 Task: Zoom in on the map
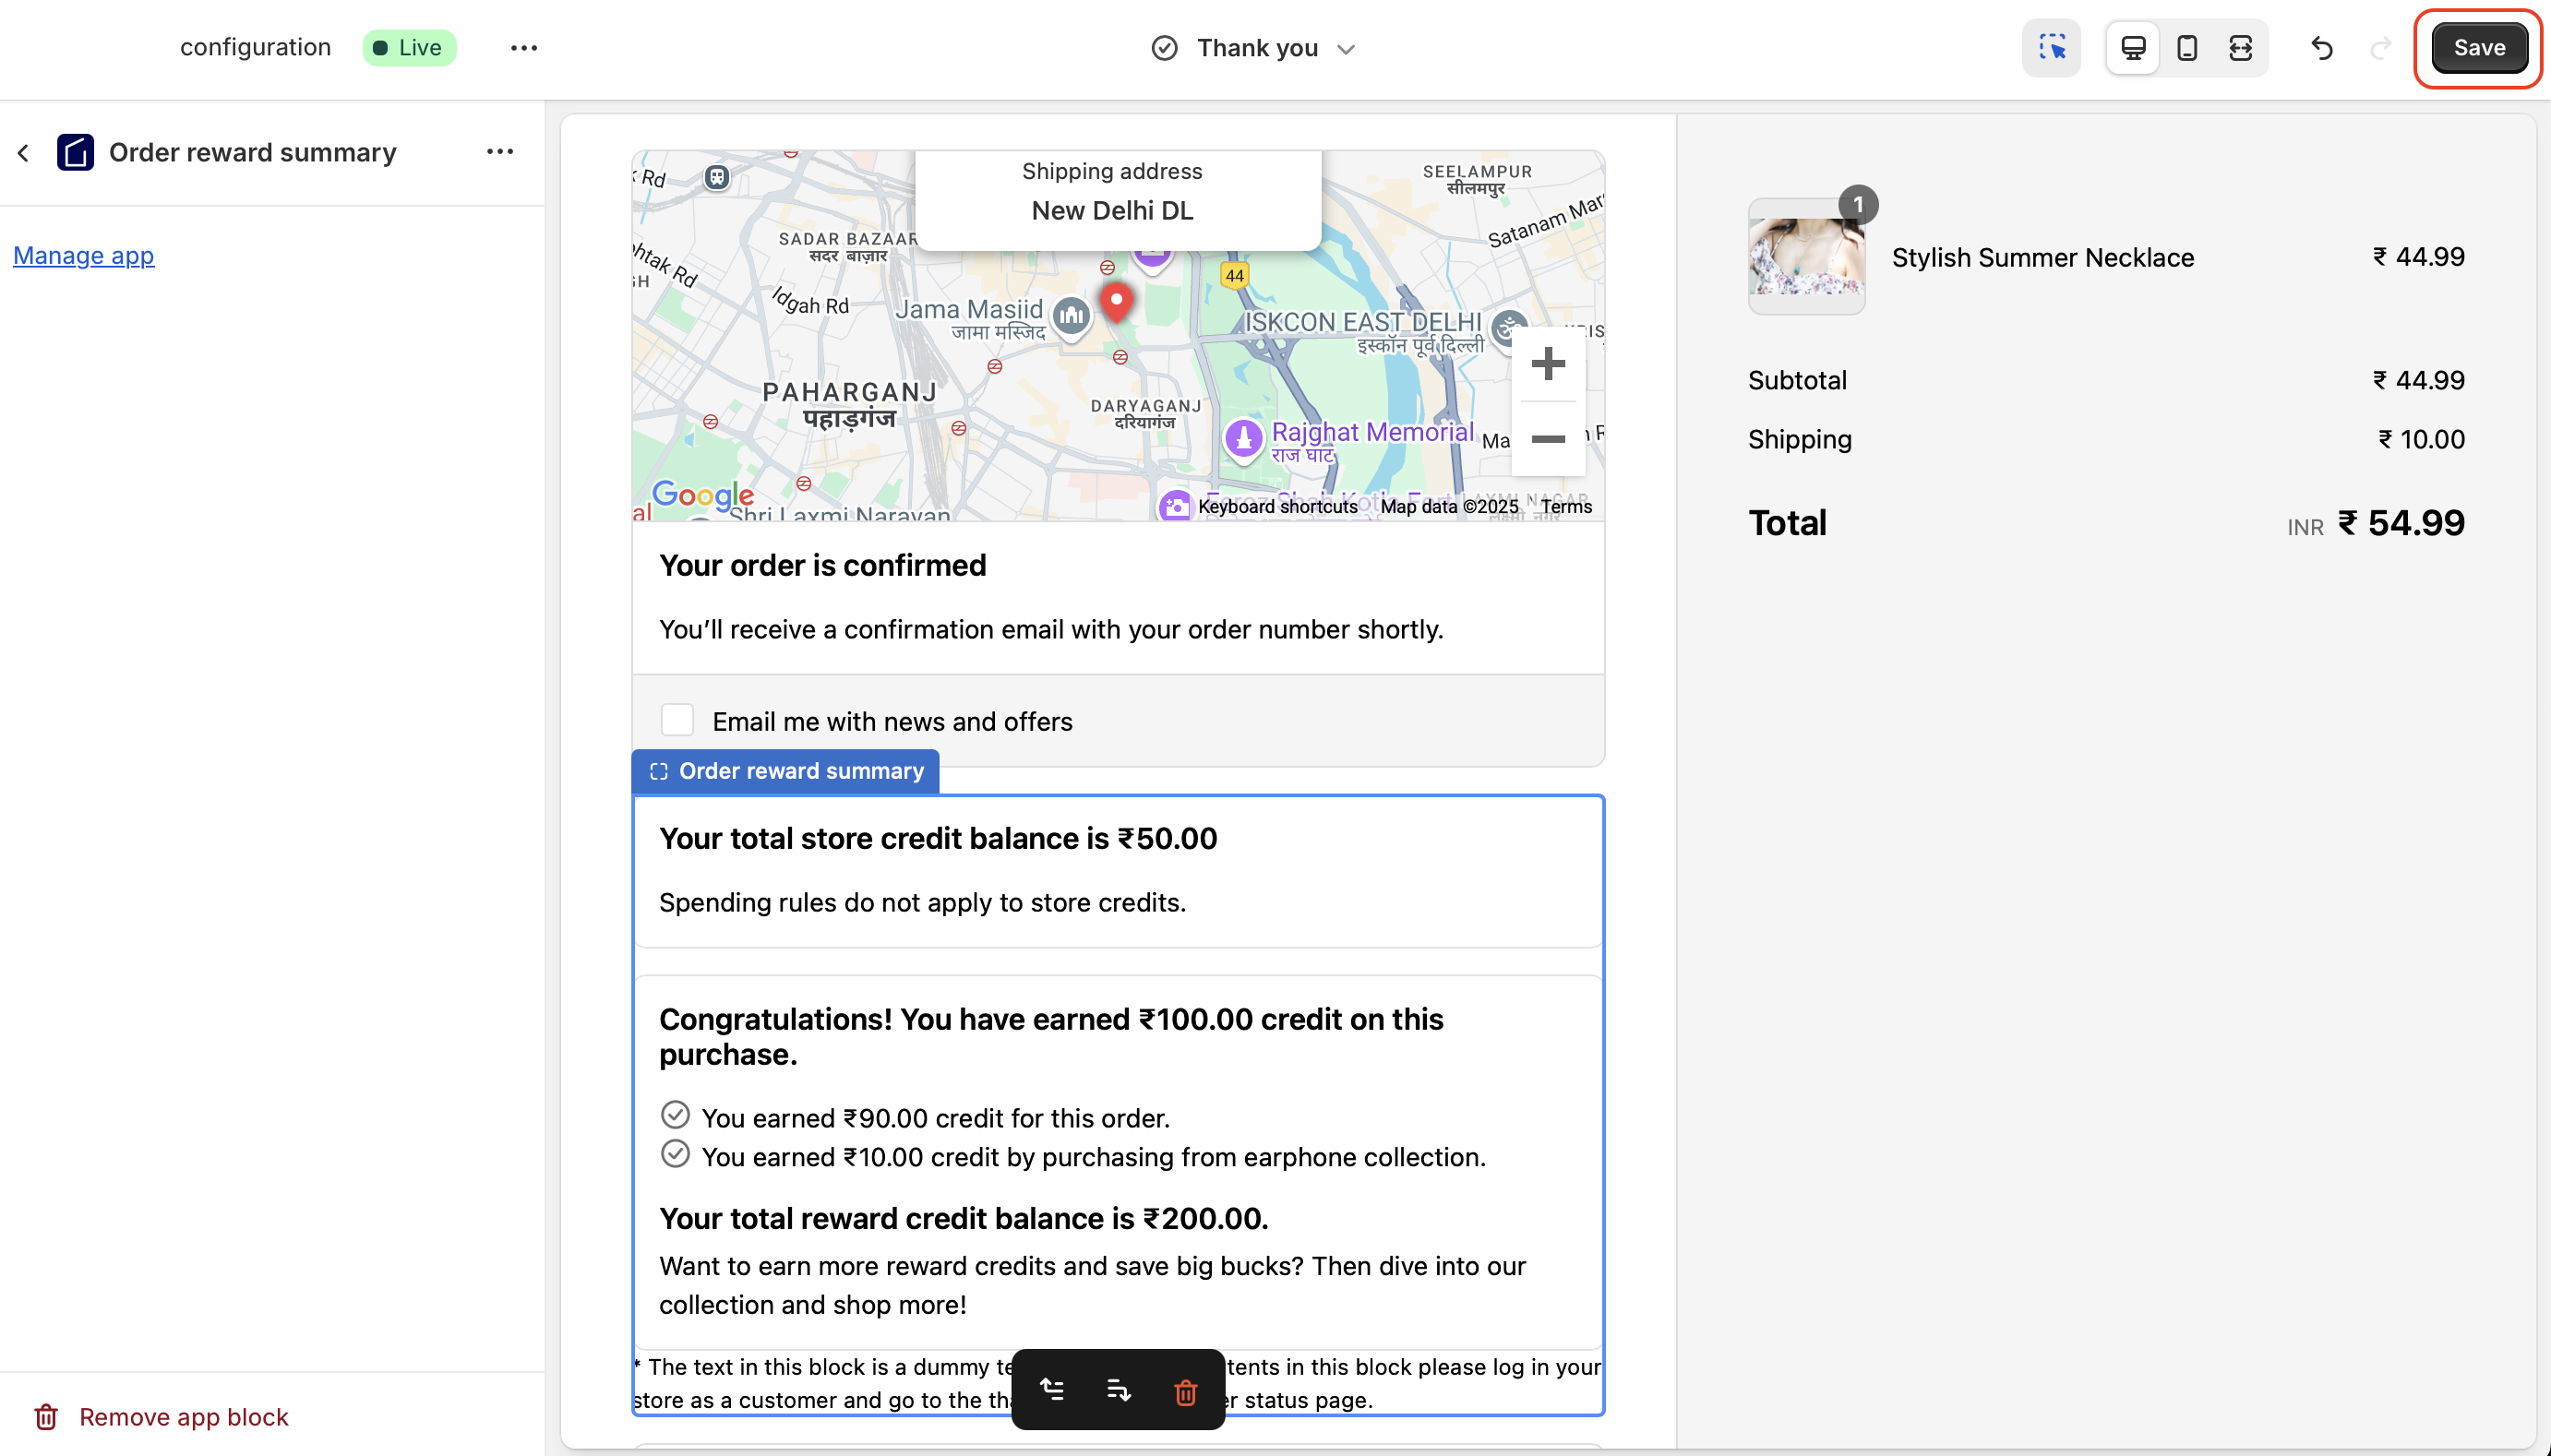1547,364
